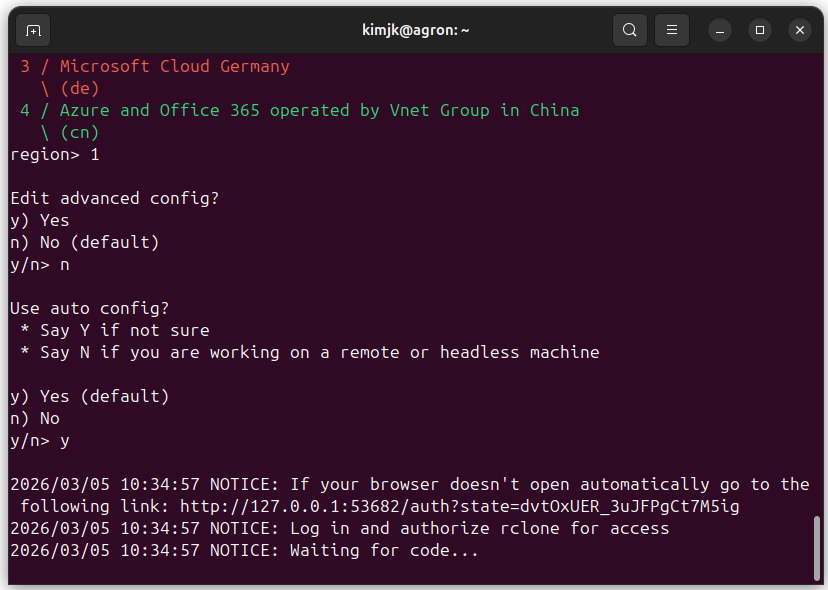Click the 'region> 1' prompt line
This screenshot has width=828, height=590.
pos(55,154)
